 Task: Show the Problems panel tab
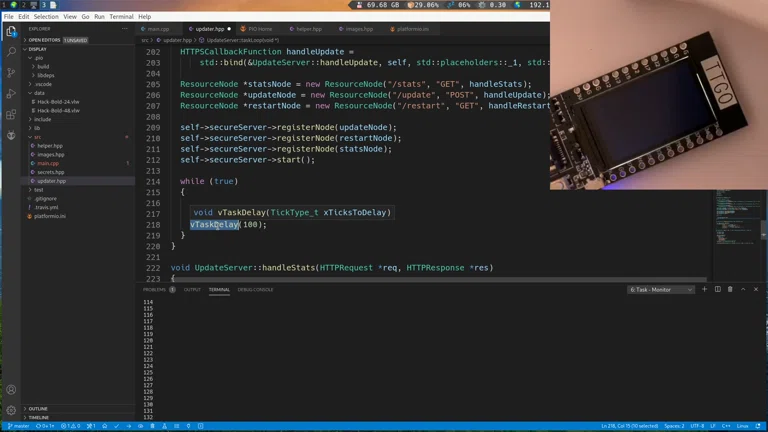pos(154,289)
